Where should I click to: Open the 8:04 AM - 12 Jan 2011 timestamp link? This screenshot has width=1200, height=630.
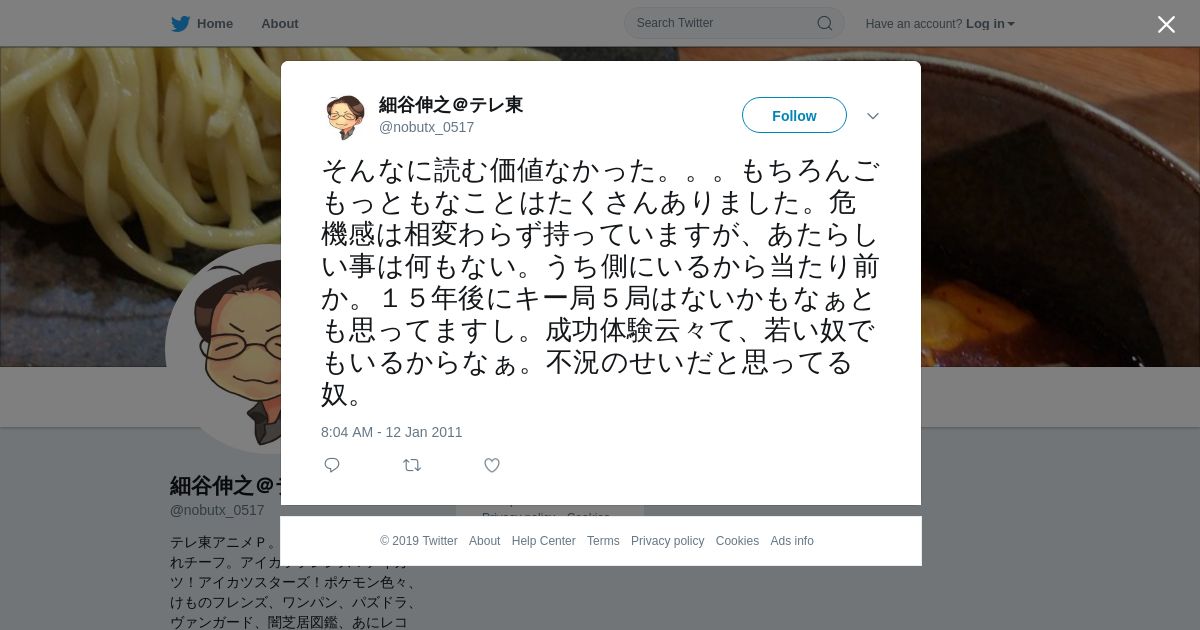coord(392,432)
